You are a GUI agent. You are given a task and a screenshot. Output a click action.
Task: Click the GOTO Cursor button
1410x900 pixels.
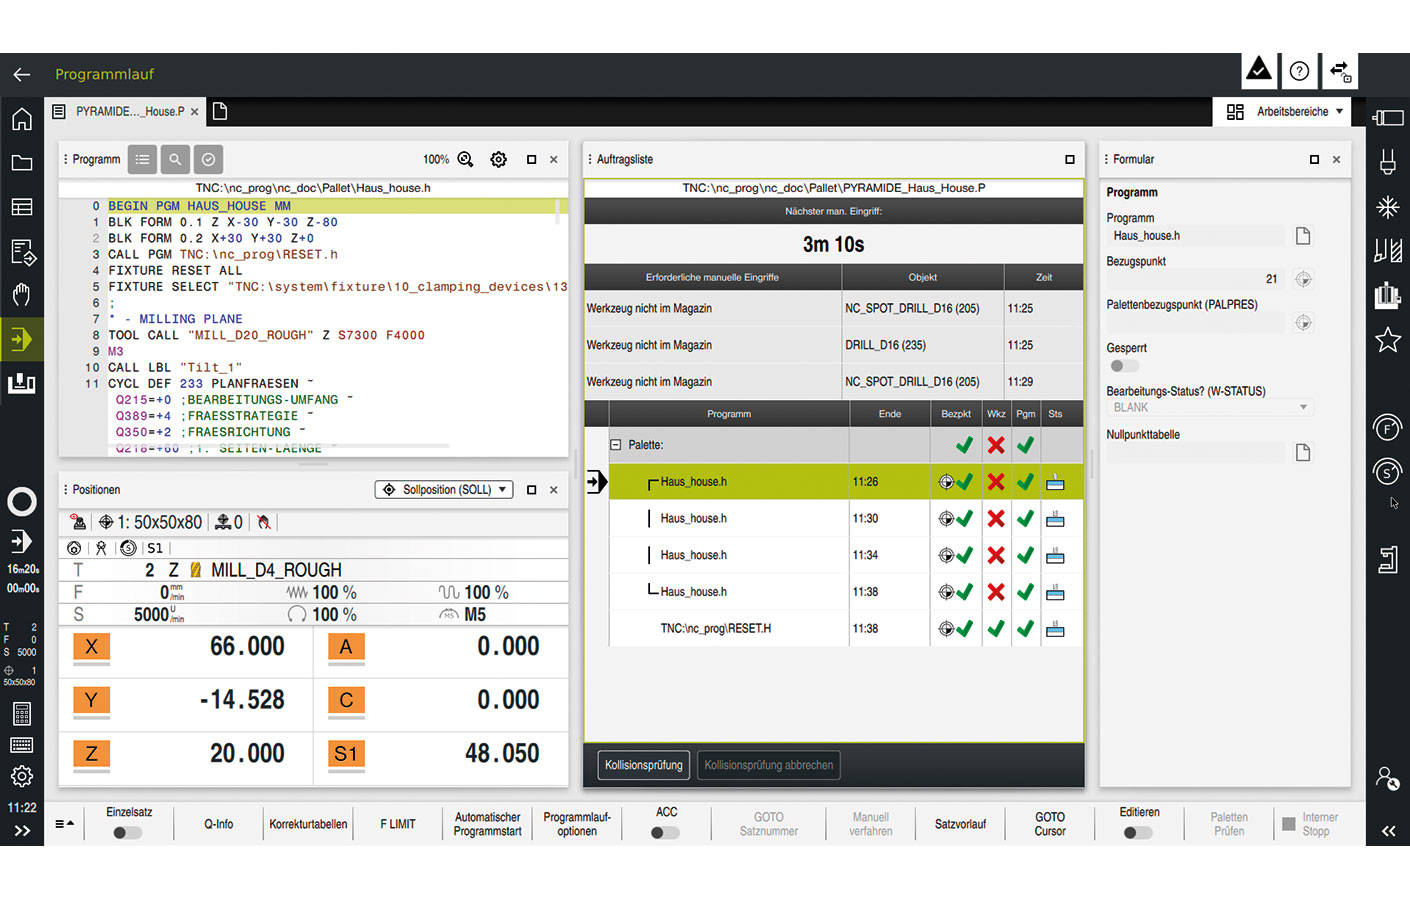pos(1050,824)
